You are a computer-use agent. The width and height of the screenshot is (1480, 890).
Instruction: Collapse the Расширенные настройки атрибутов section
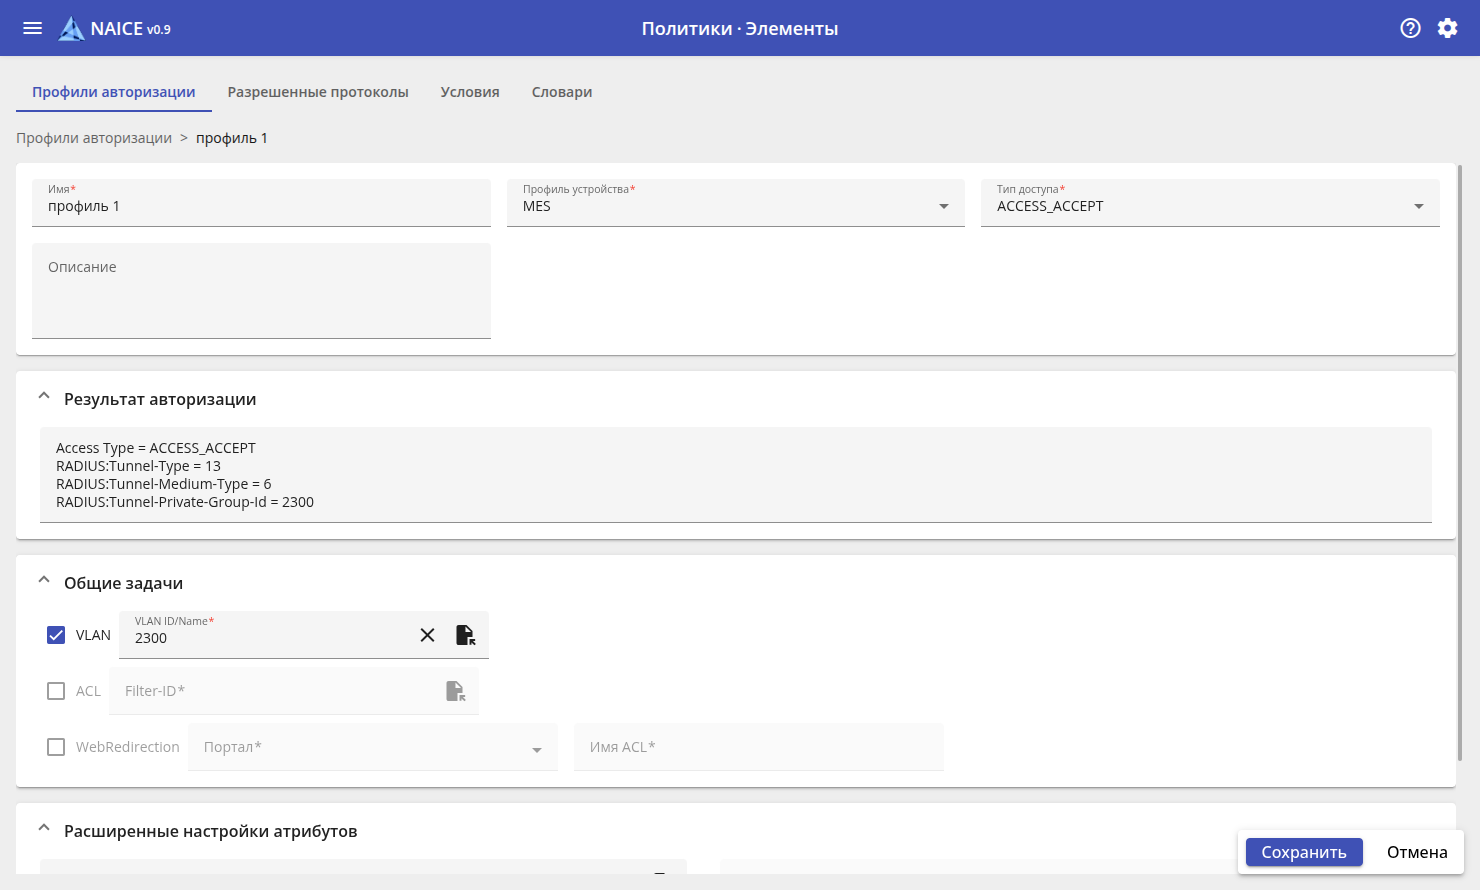pyautogui.click(x=44, y=829)
